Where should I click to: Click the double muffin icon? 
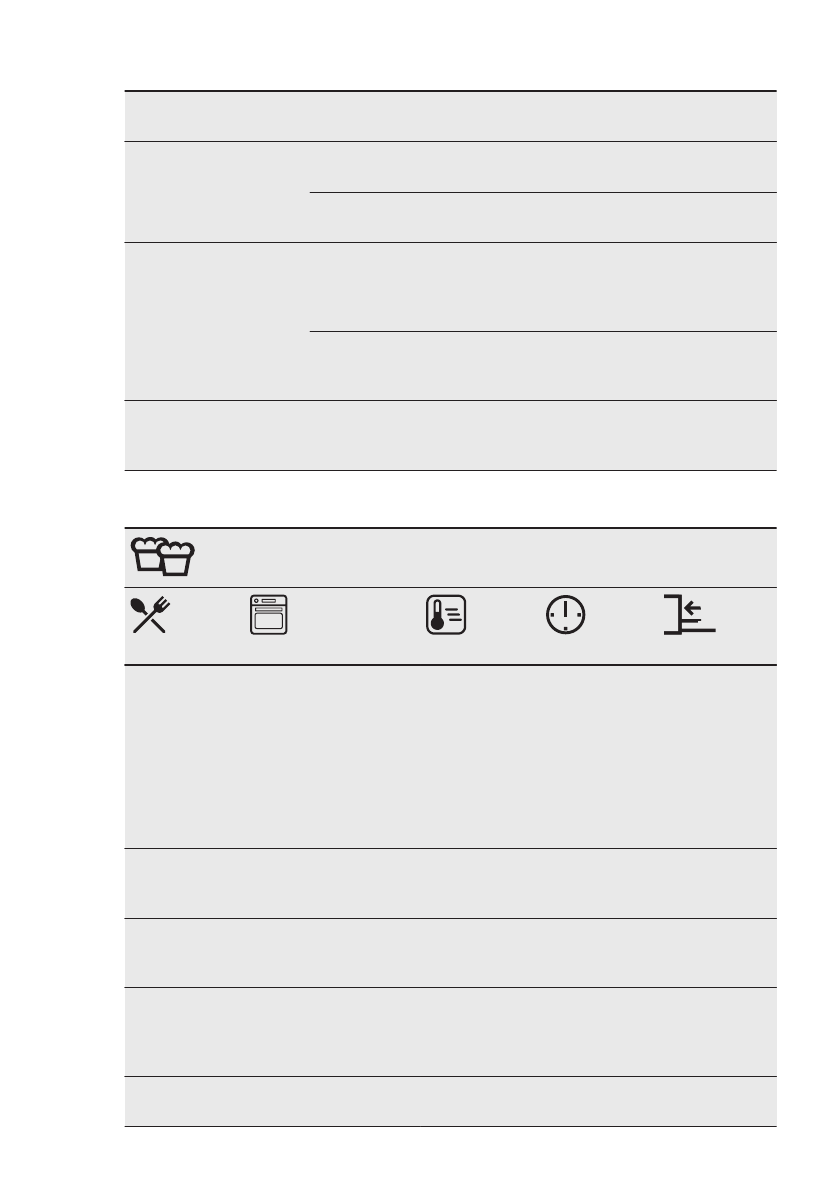pos(162,557)
